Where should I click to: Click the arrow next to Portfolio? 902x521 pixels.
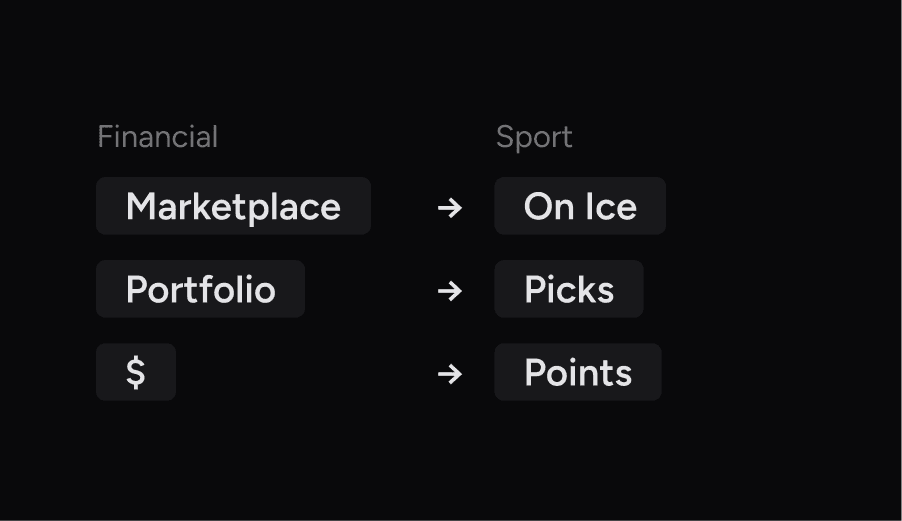click(450, 290)
